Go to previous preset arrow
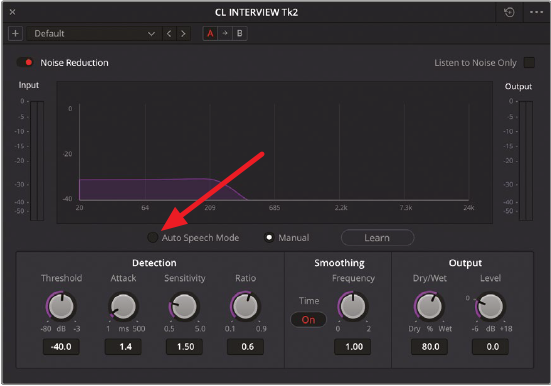Image resolution: width=551 pixels, height=386 pixels. coord(169,34)
